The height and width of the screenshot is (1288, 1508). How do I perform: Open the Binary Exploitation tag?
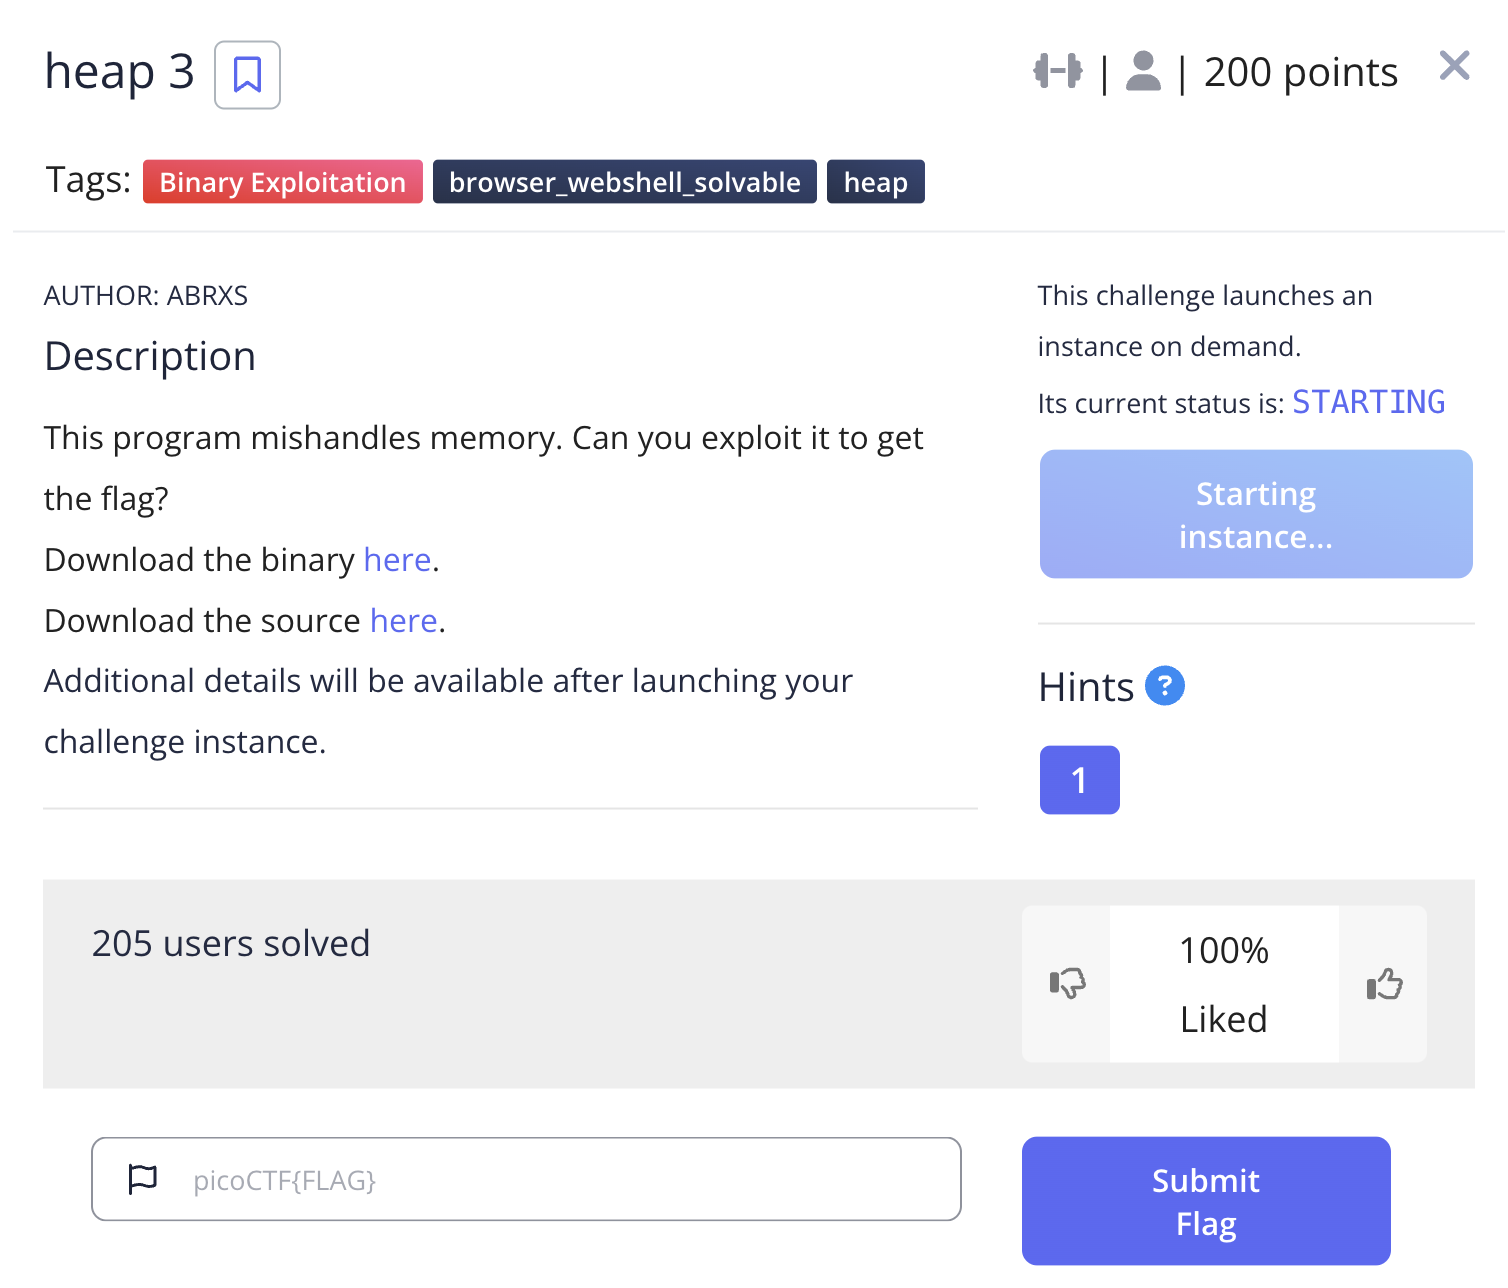pyautogui.click(x=282, y=182)
